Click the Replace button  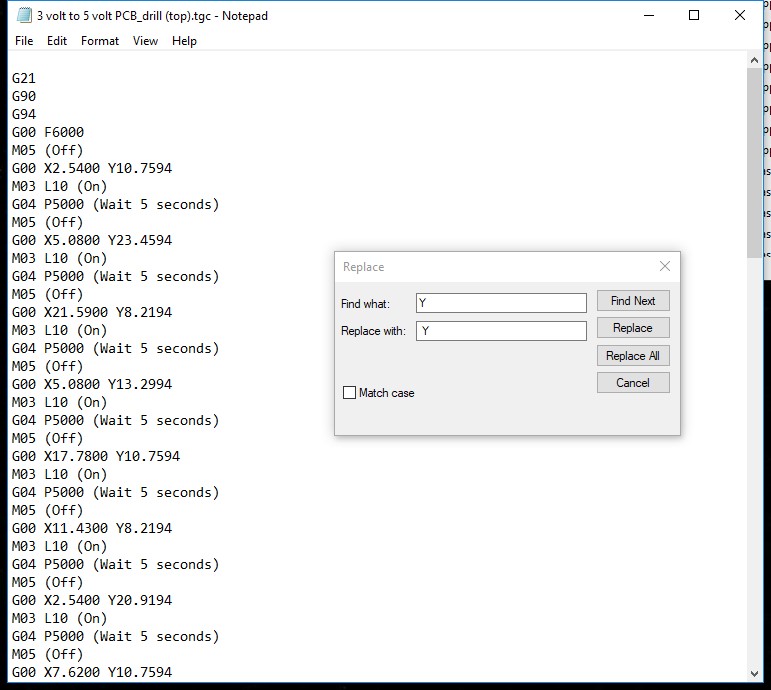(633, 328)
